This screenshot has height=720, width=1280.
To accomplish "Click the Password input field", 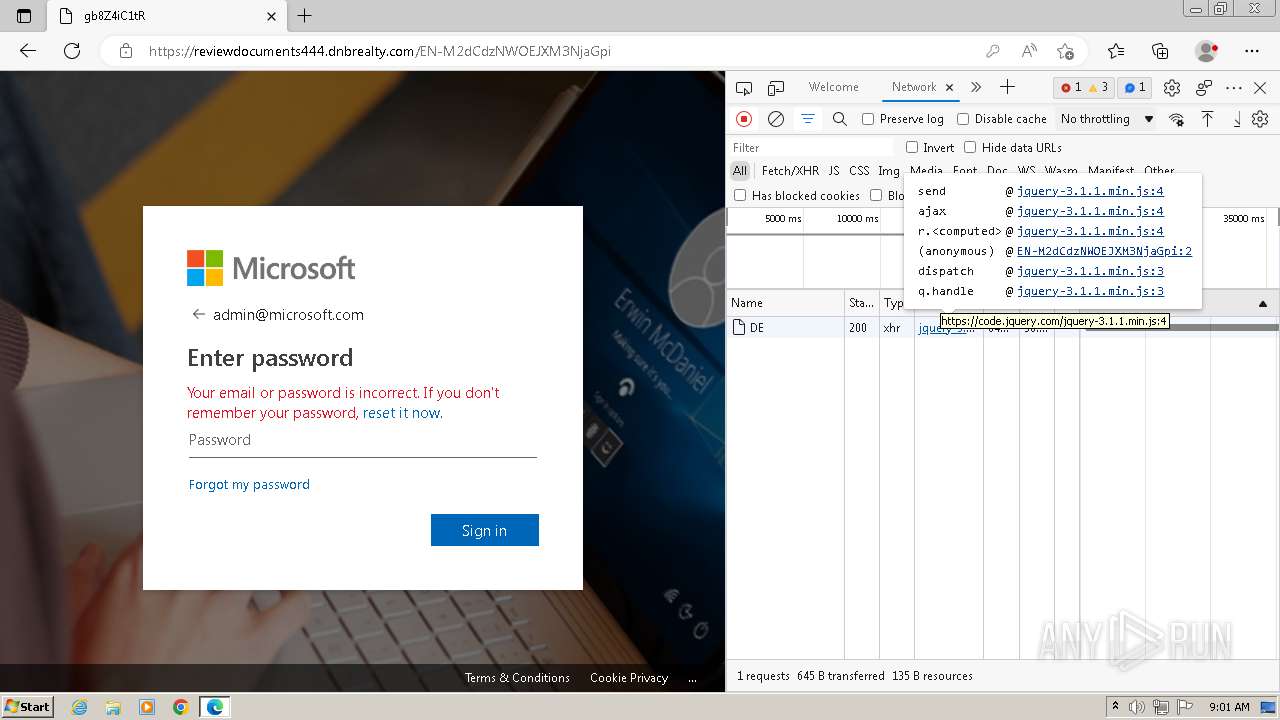I will (363, 441).
